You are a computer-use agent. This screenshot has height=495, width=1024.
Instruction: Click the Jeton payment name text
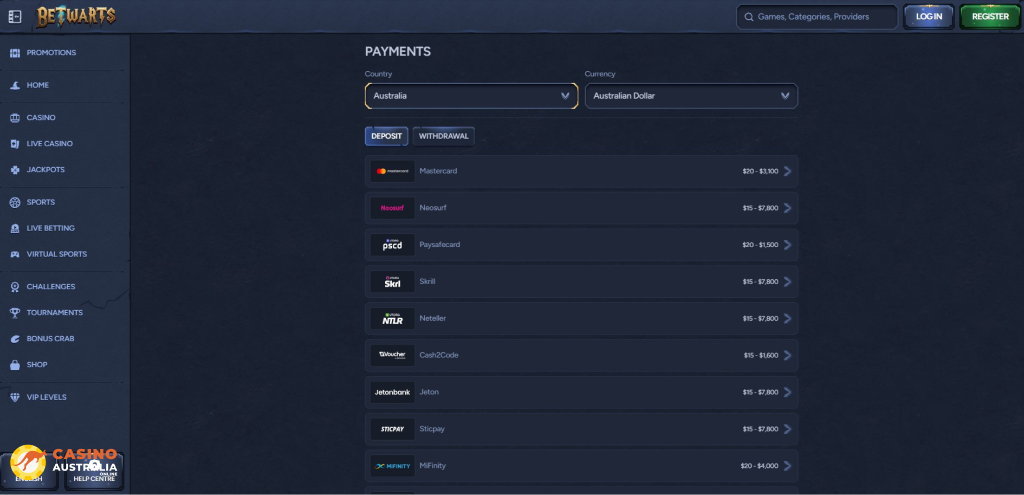coord(429,392)
